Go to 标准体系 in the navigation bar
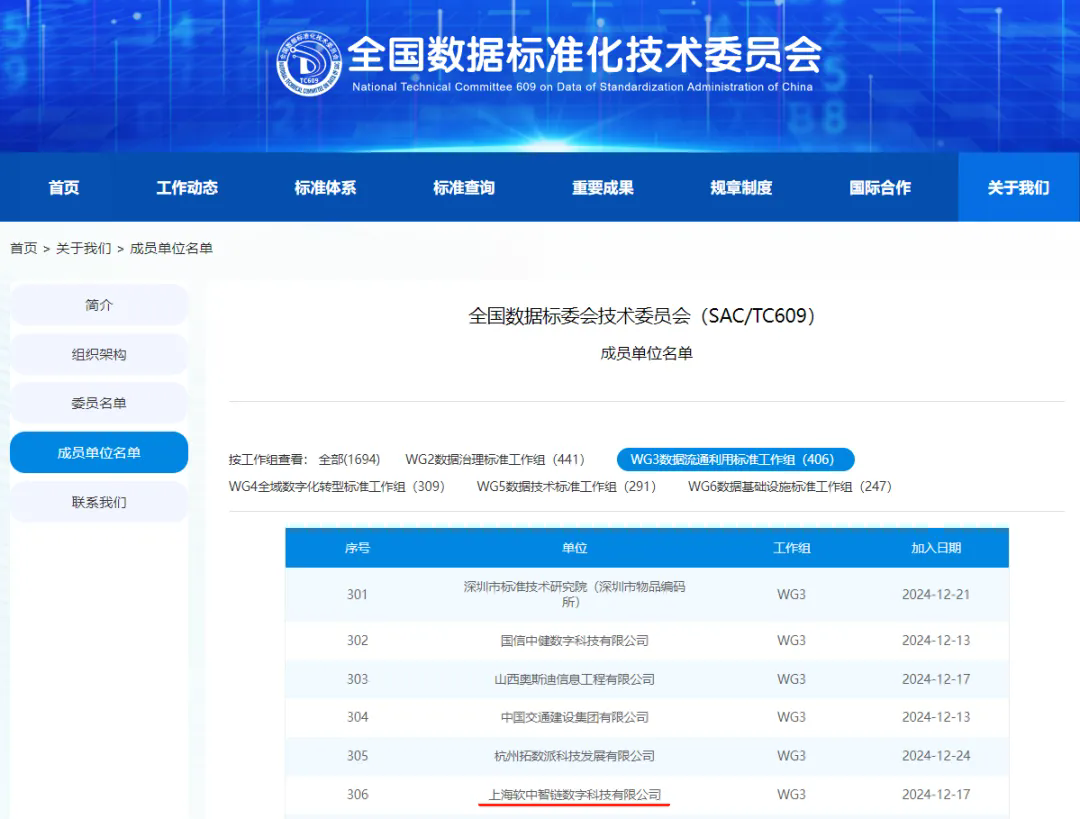The width and height of the screenshot is (1080, 819). tap(325, 187)
